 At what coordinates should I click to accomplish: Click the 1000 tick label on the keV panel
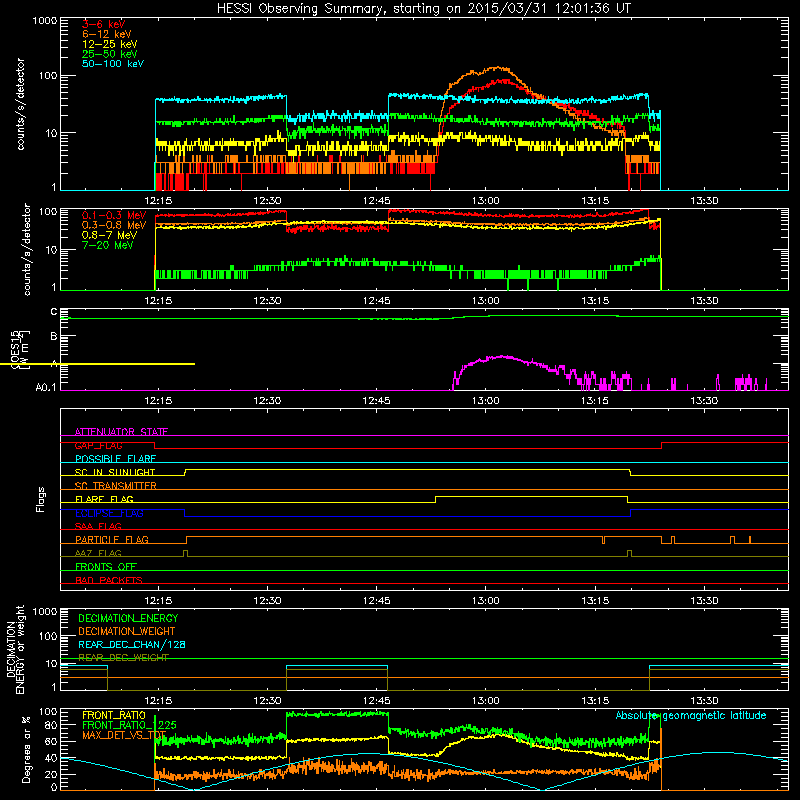point(45,21)
